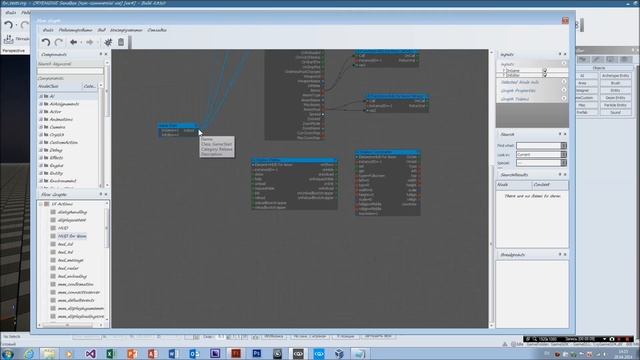640x360 pixels.
Task: Open the Special dropdown in Search panel
Action: [x=564, y=163]
